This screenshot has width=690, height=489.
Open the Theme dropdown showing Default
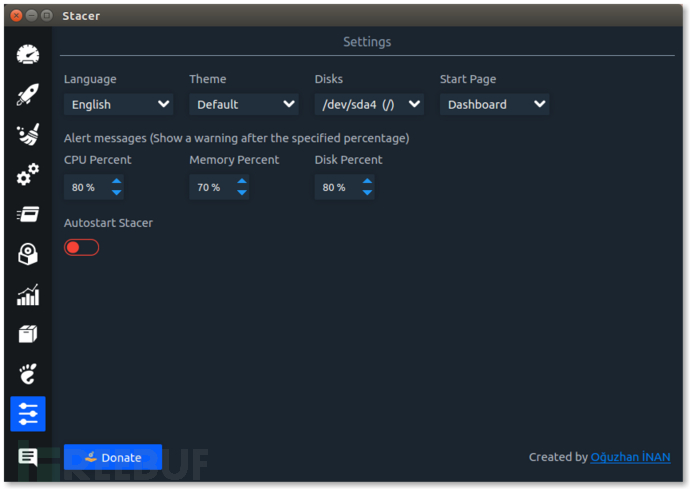pyautogui.click(x=244, y=104)
